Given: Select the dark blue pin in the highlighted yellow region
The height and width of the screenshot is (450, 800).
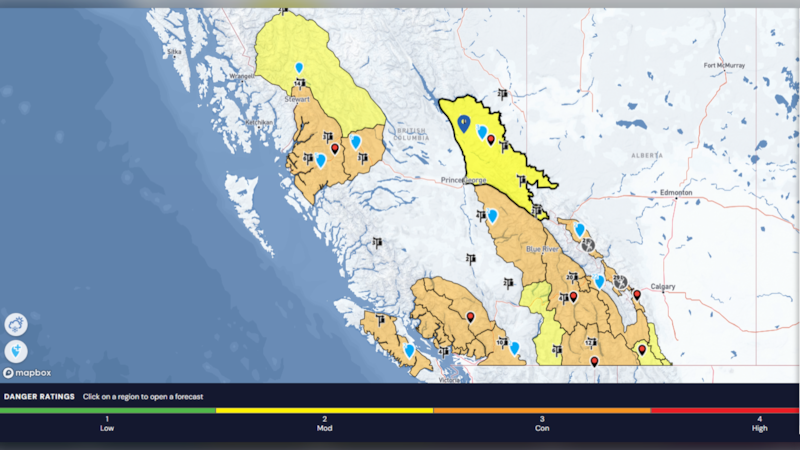Looking at the screenshot, I should coord(464,123).
